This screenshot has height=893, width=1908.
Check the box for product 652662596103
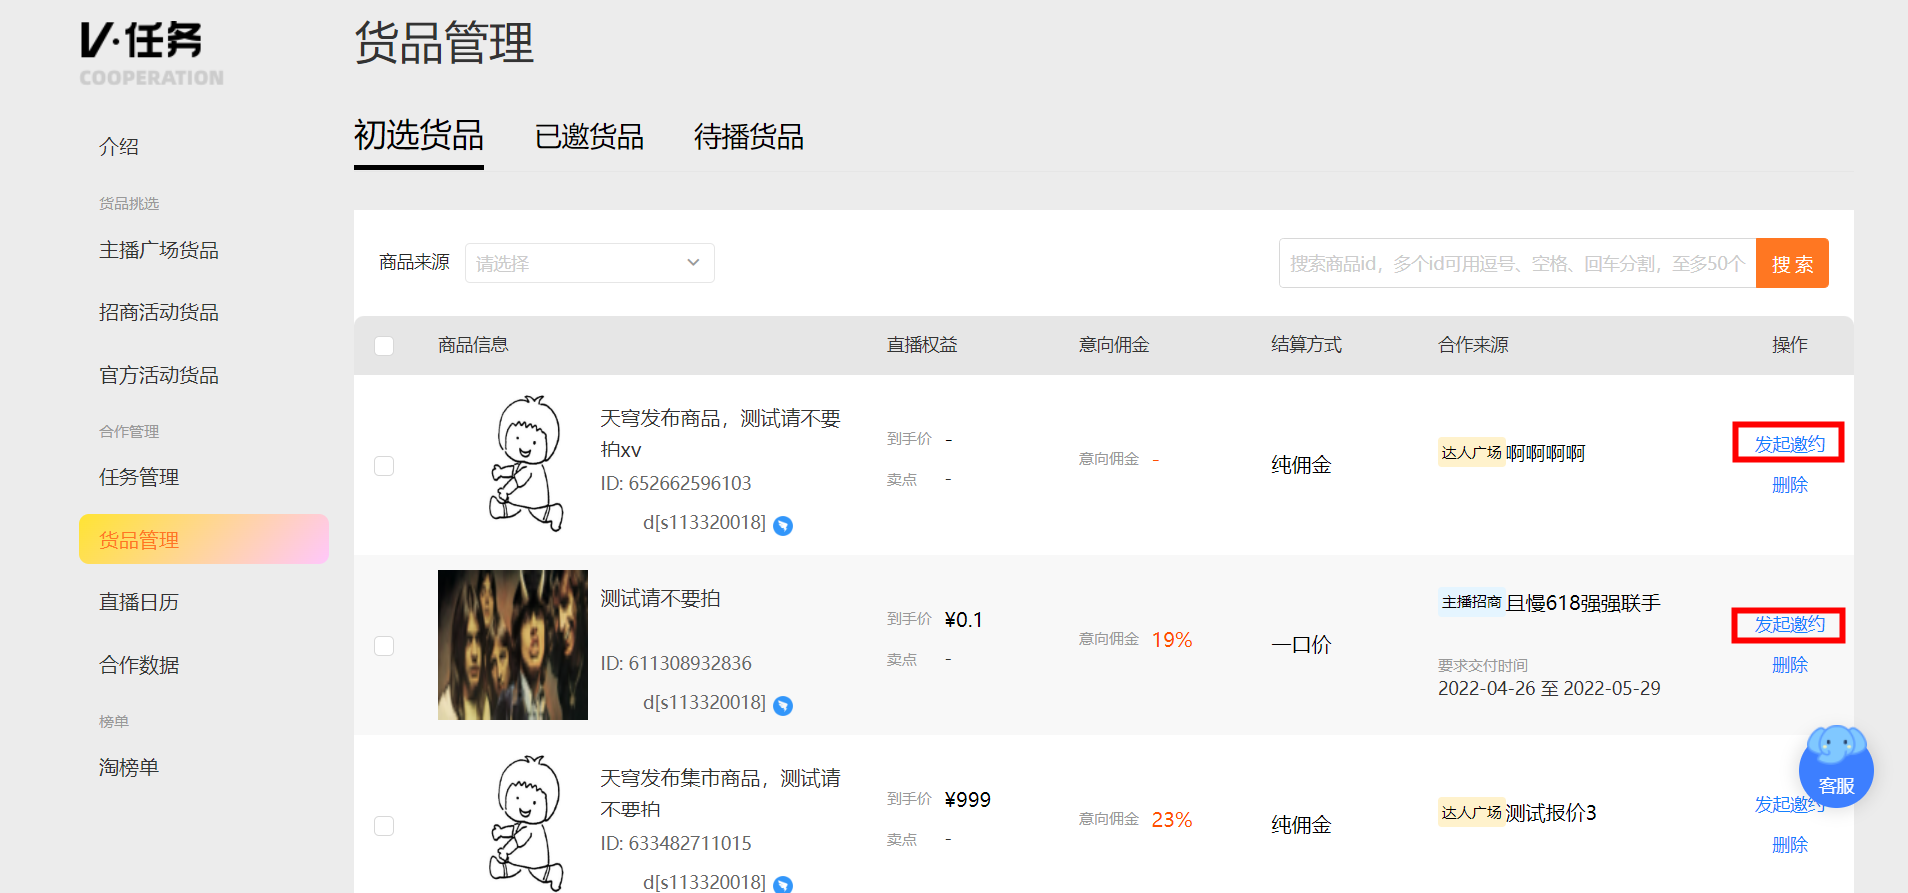coord(384,466)
